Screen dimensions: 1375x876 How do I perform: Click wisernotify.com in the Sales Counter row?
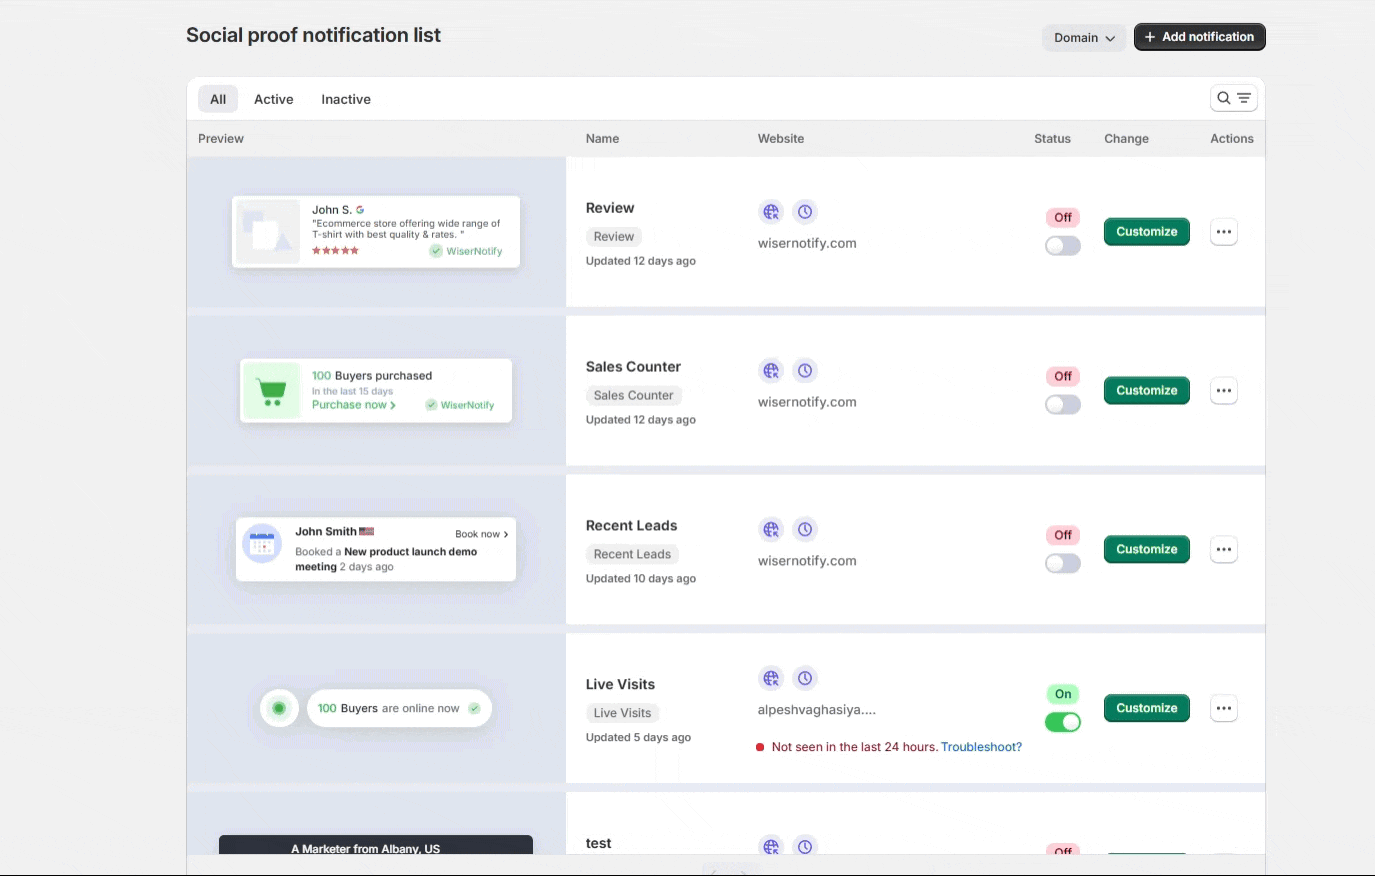coord(807,402)
